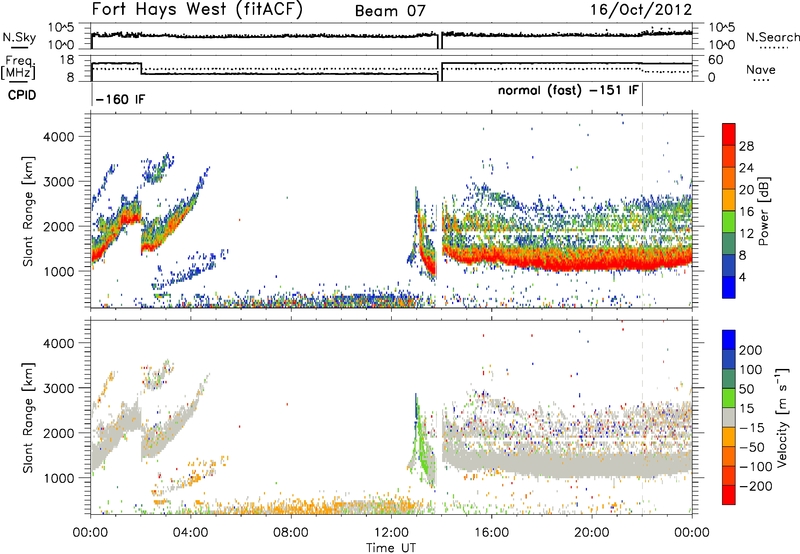Screen dimensions: 800x554
Task: Click the 'Time UT' axis title
Action: coord(391,548)
